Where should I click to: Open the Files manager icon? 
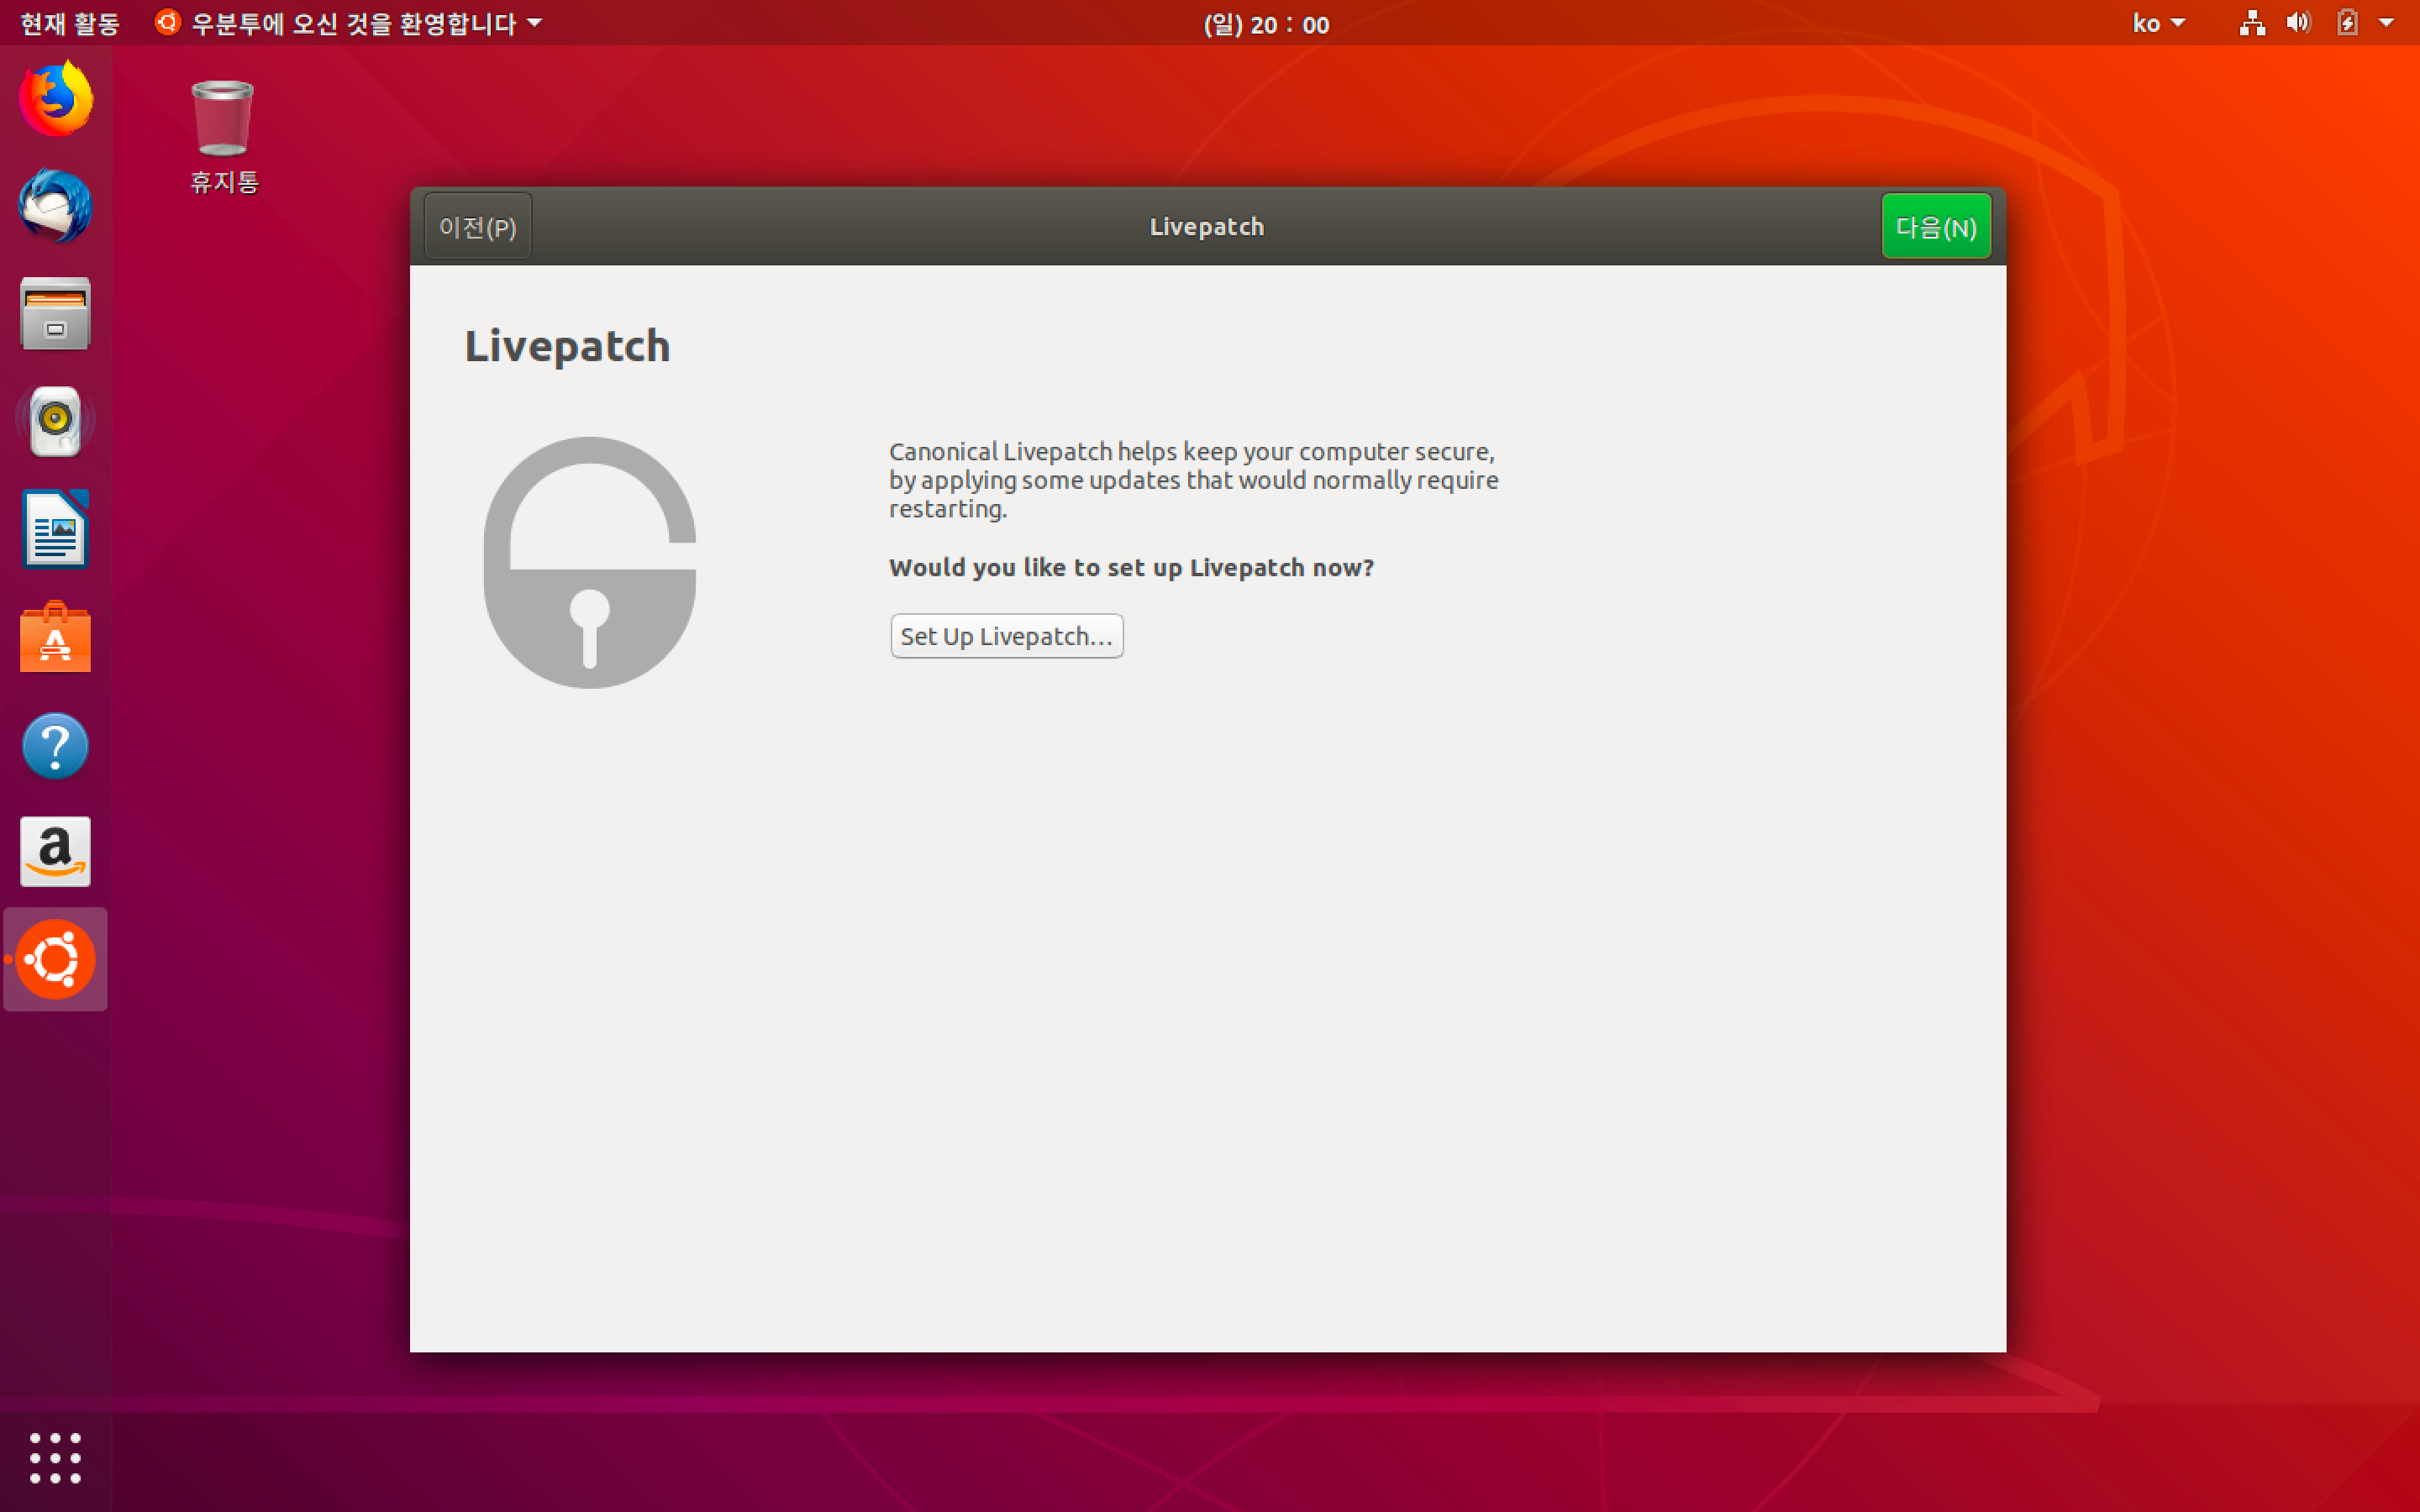click(56, 314)
